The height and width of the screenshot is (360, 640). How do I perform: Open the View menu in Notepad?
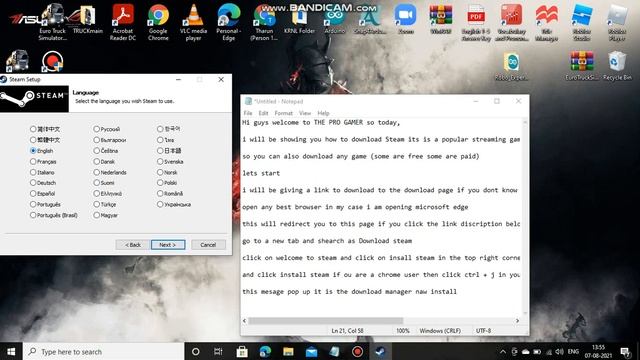305,113
